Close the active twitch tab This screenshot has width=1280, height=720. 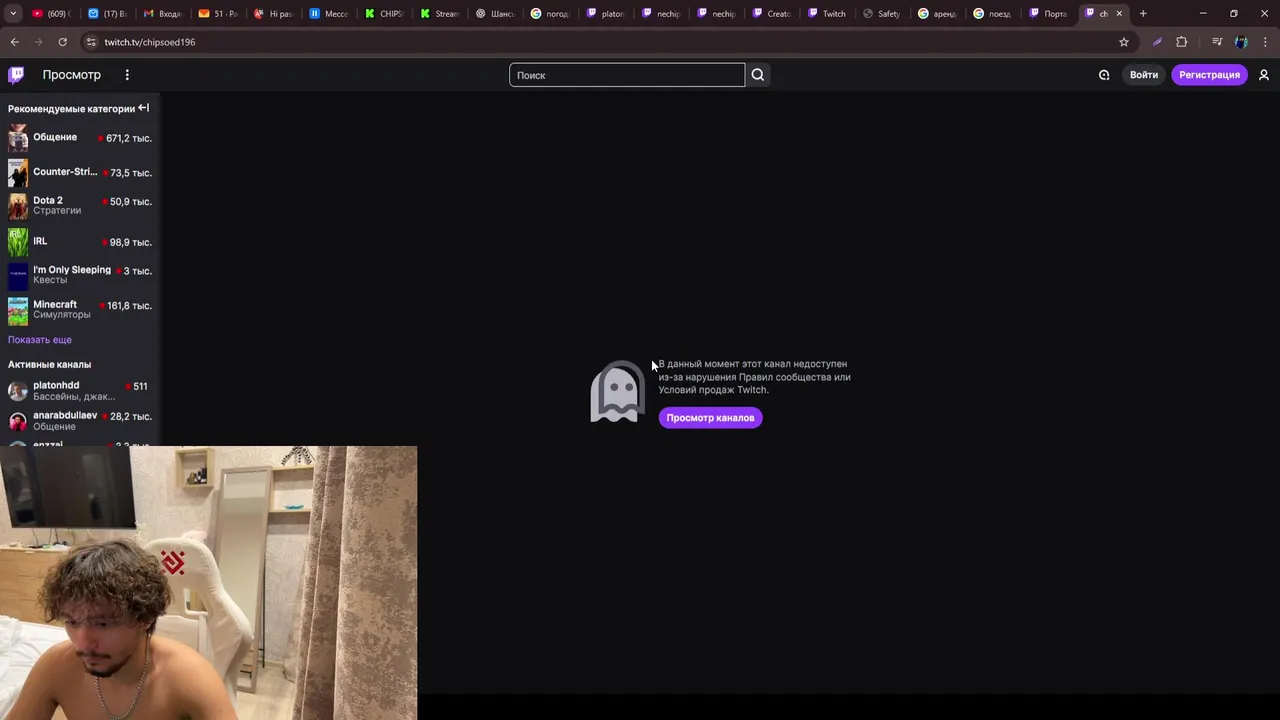click(x=1119, y=13)
